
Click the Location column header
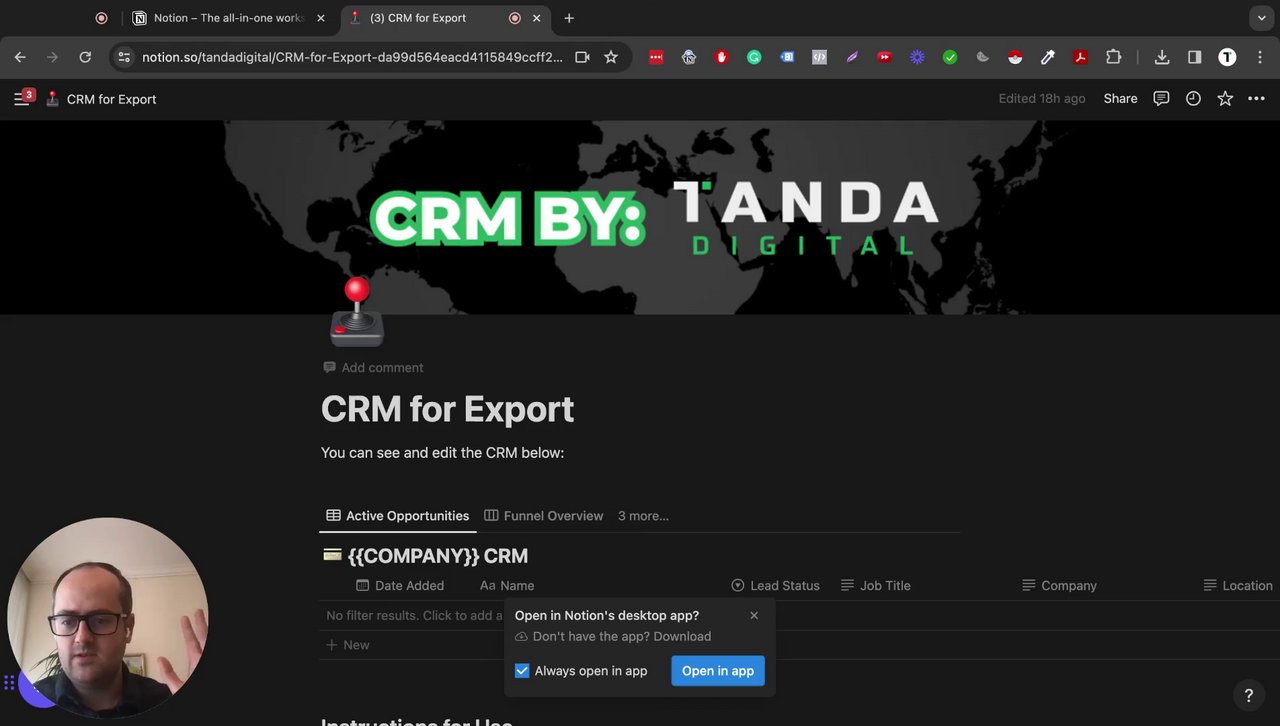point(1238,586)
